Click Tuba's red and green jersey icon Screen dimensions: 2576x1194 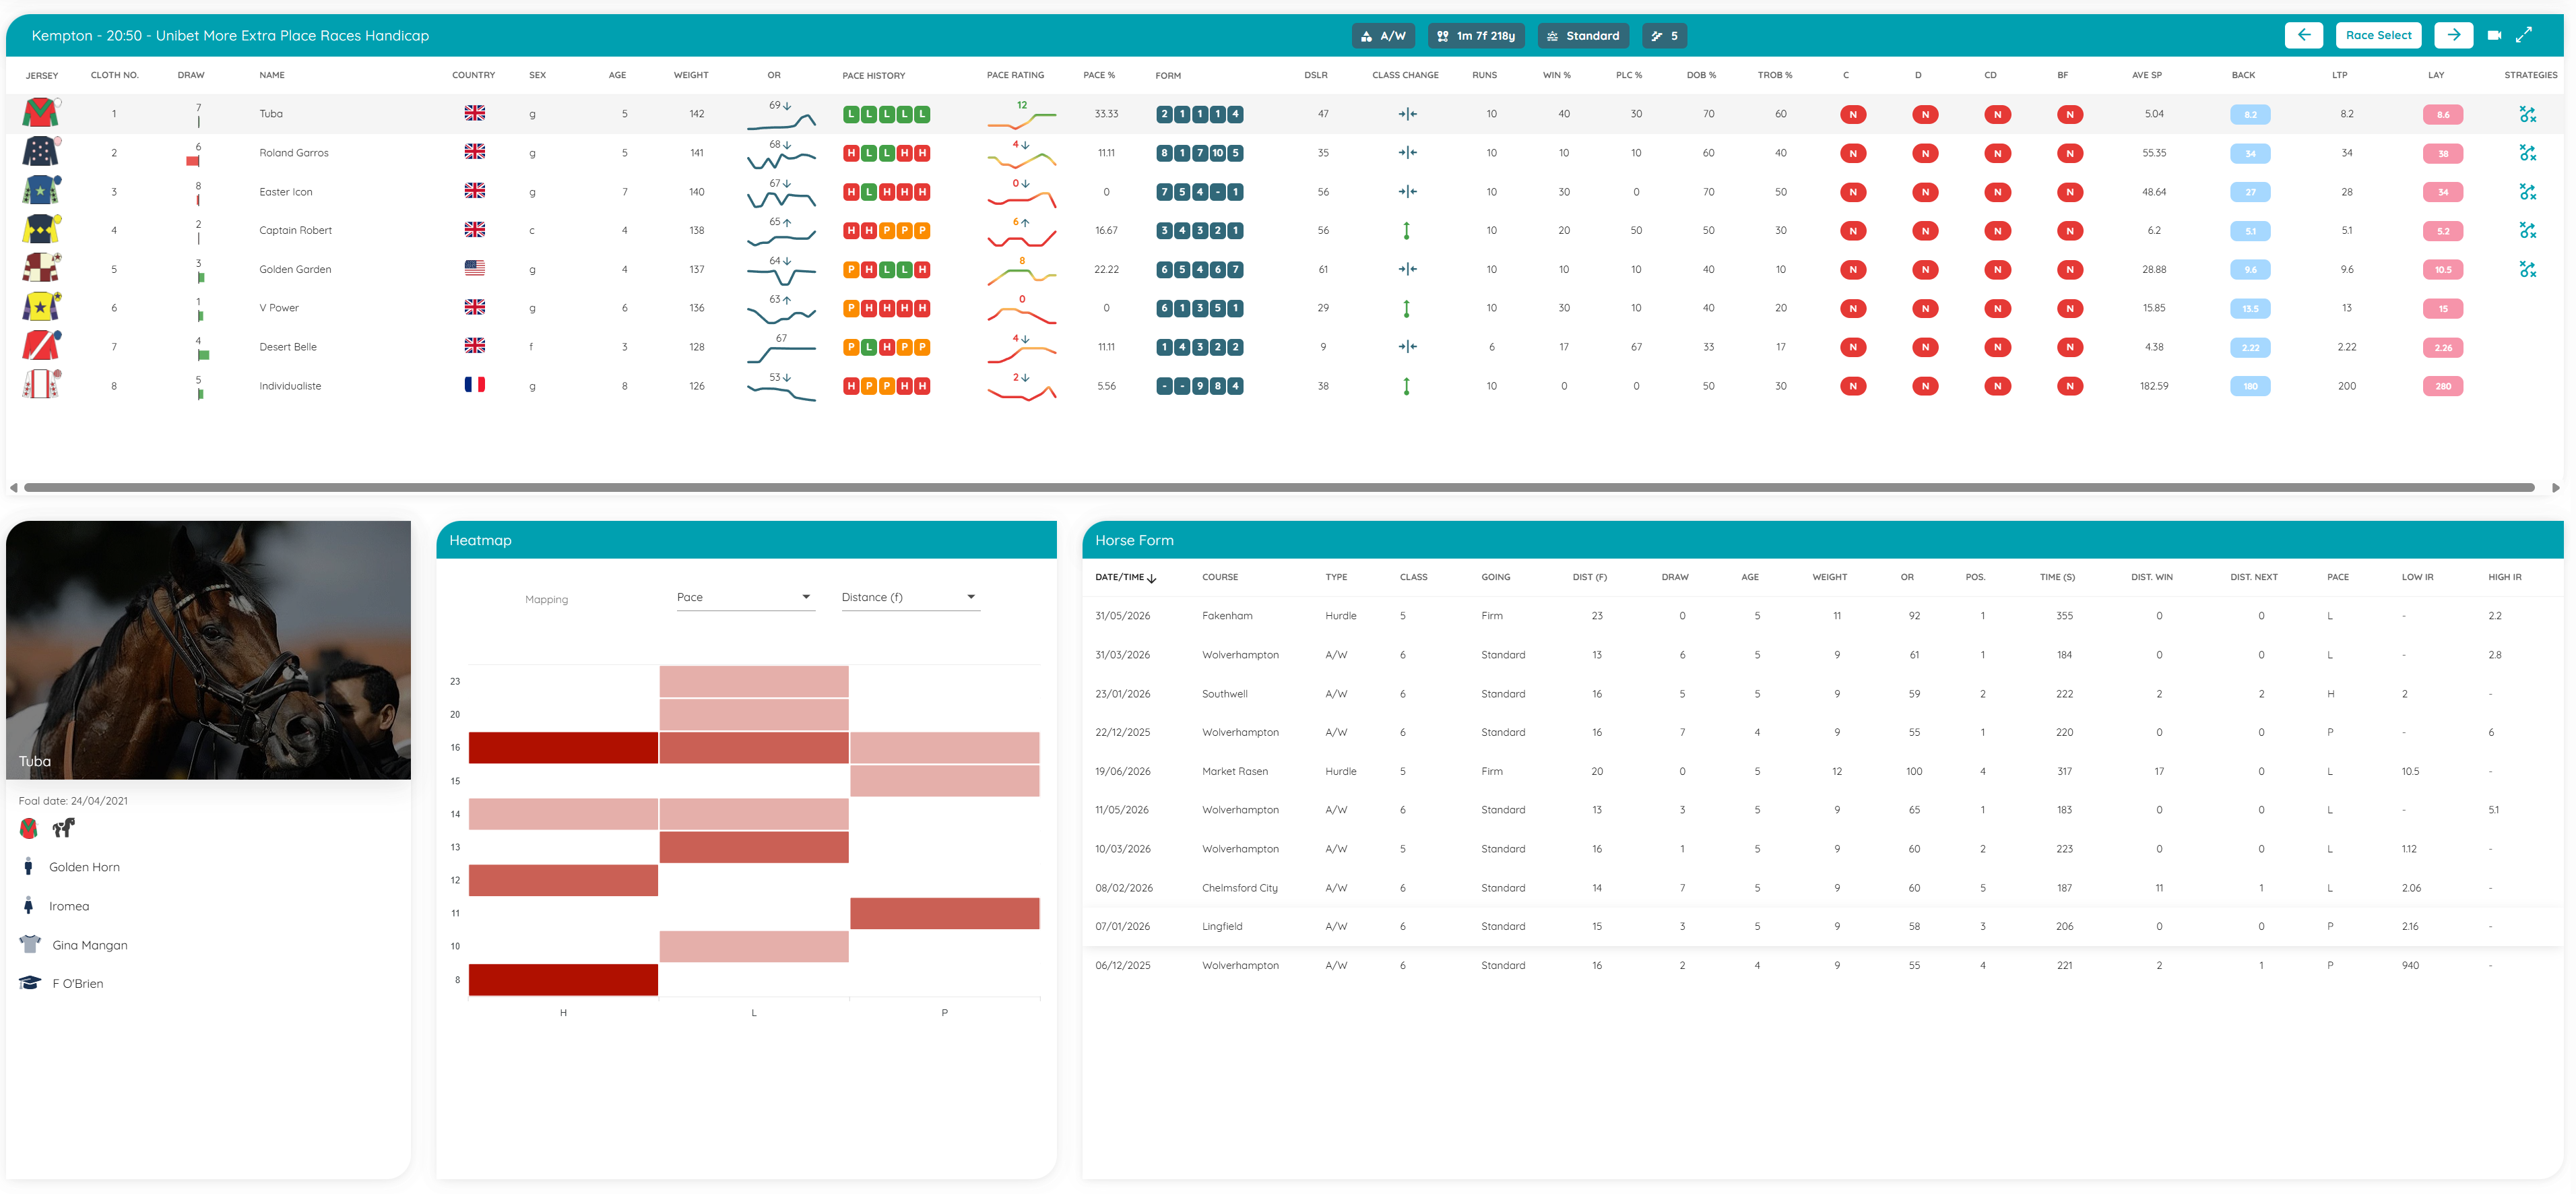tap(40, 113)
